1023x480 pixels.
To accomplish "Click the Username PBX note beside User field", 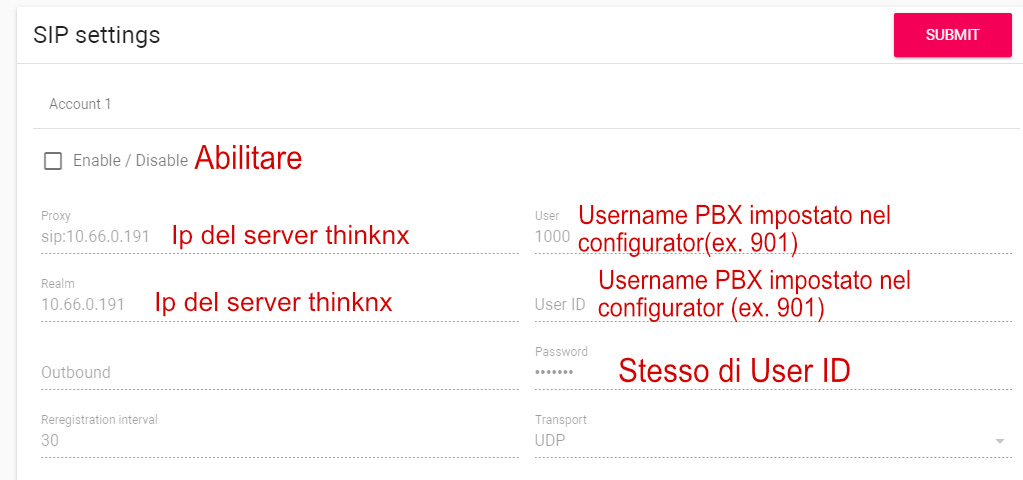I will [734, 228].
